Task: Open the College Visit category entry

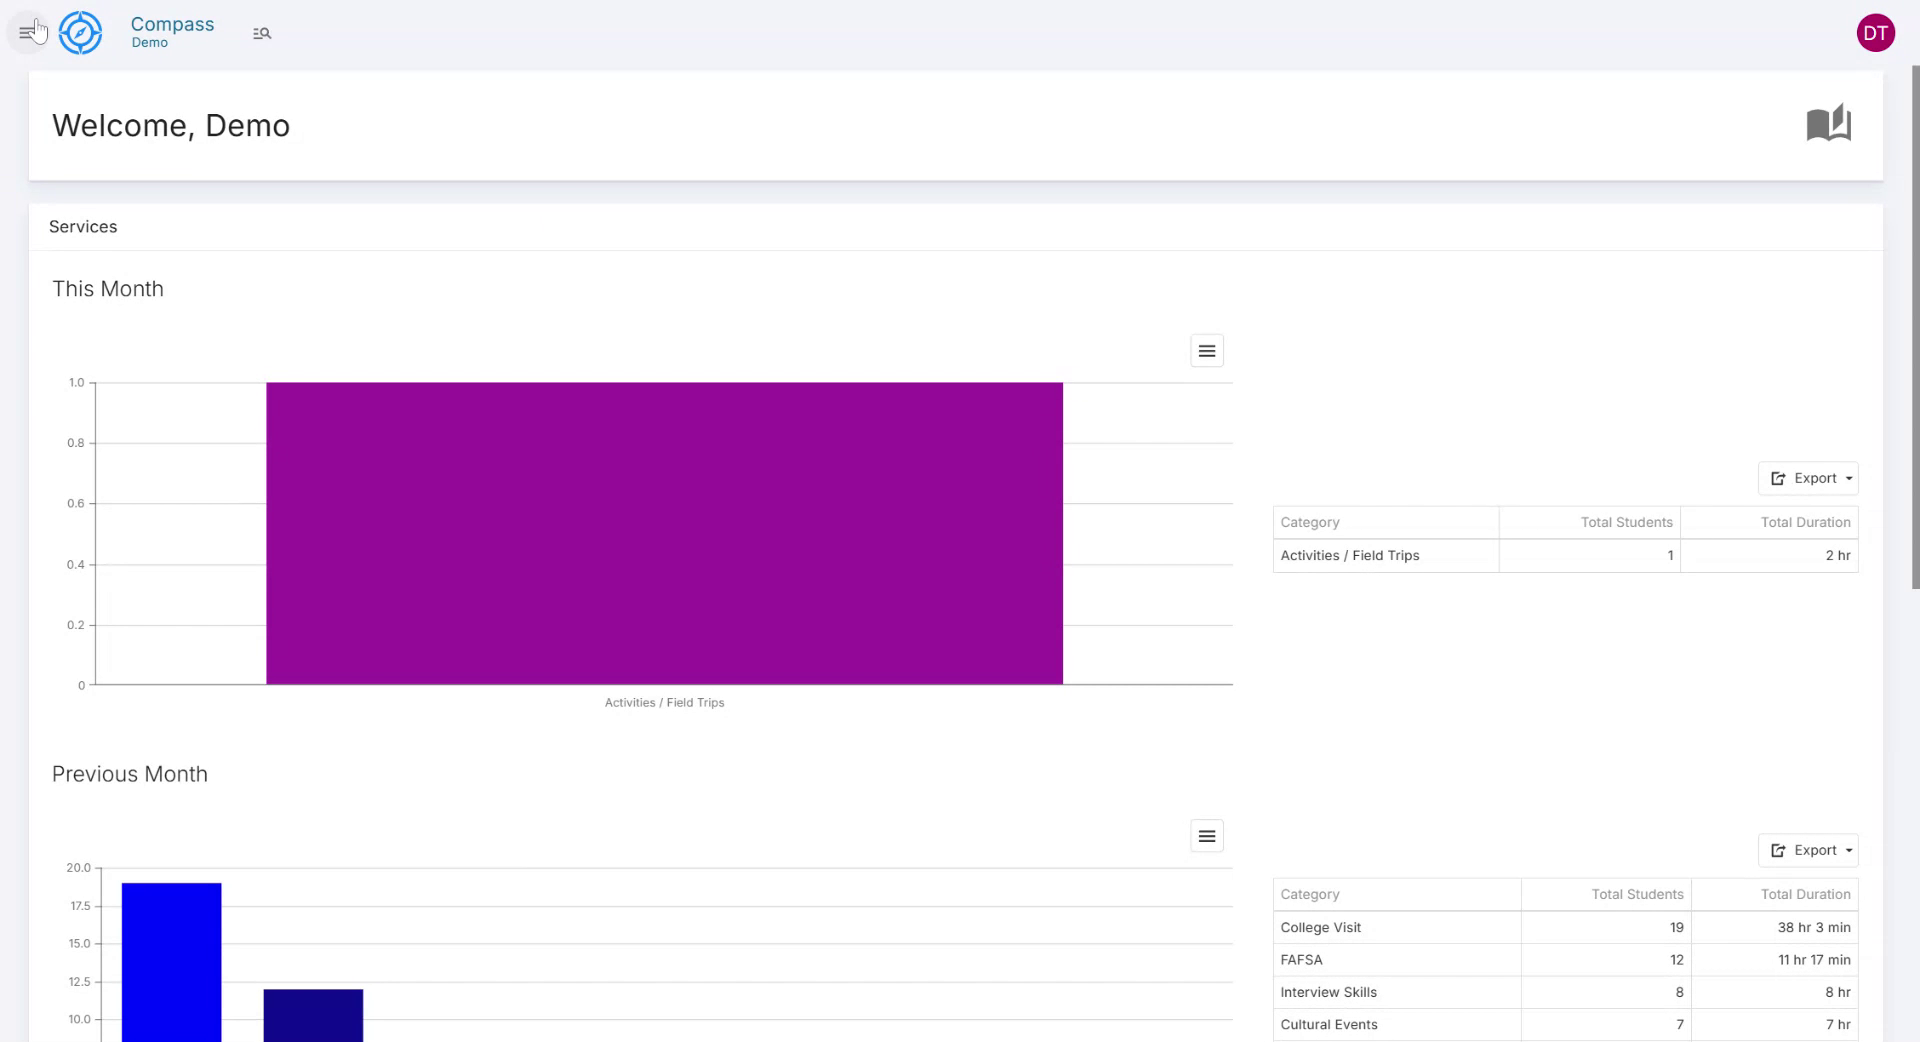Action: [1320, 927]
